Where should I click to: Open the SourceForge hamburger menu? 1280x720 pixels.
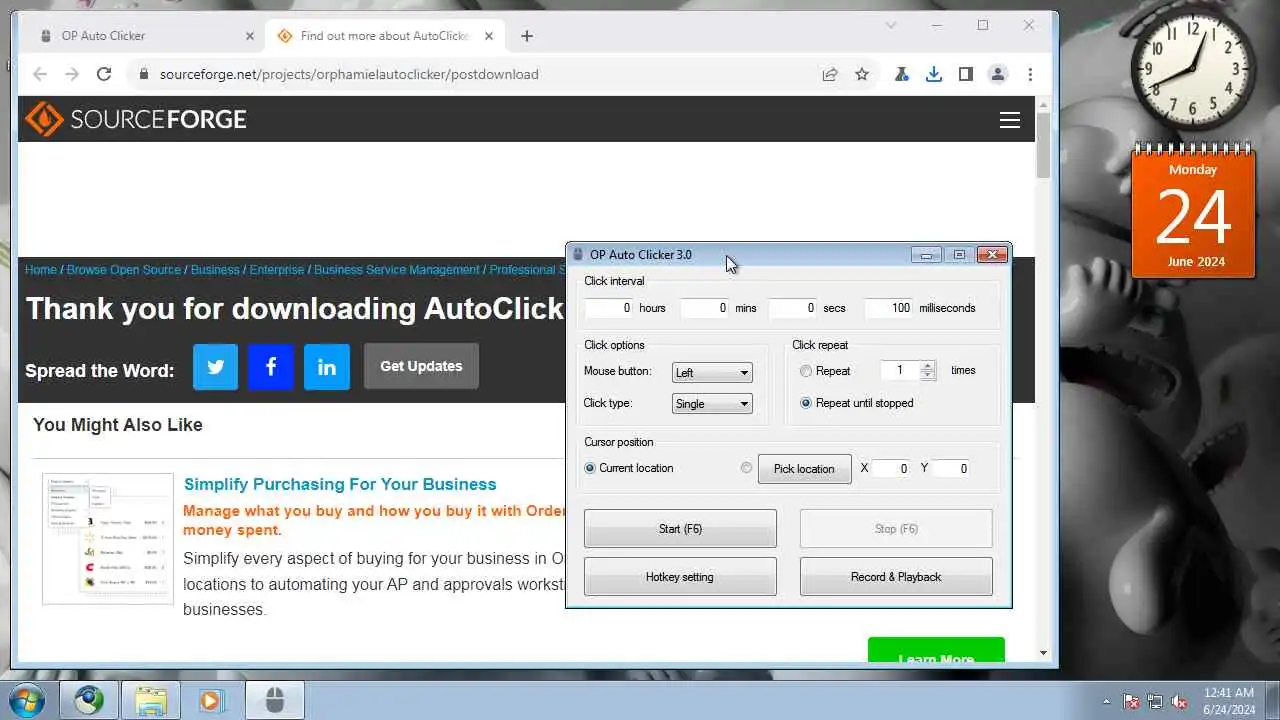point(1010,120)
